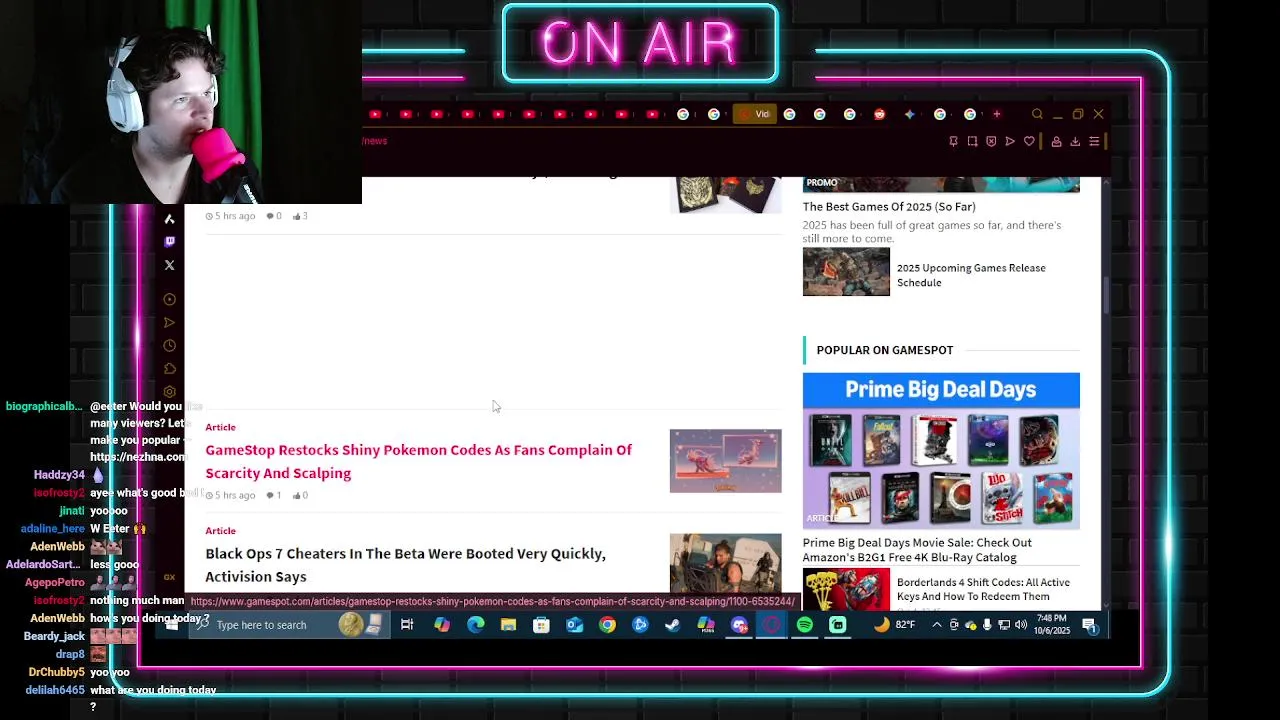Click the comment count under the GameStop article
The height and width of the screenshot is (720, 1280).
273,495
